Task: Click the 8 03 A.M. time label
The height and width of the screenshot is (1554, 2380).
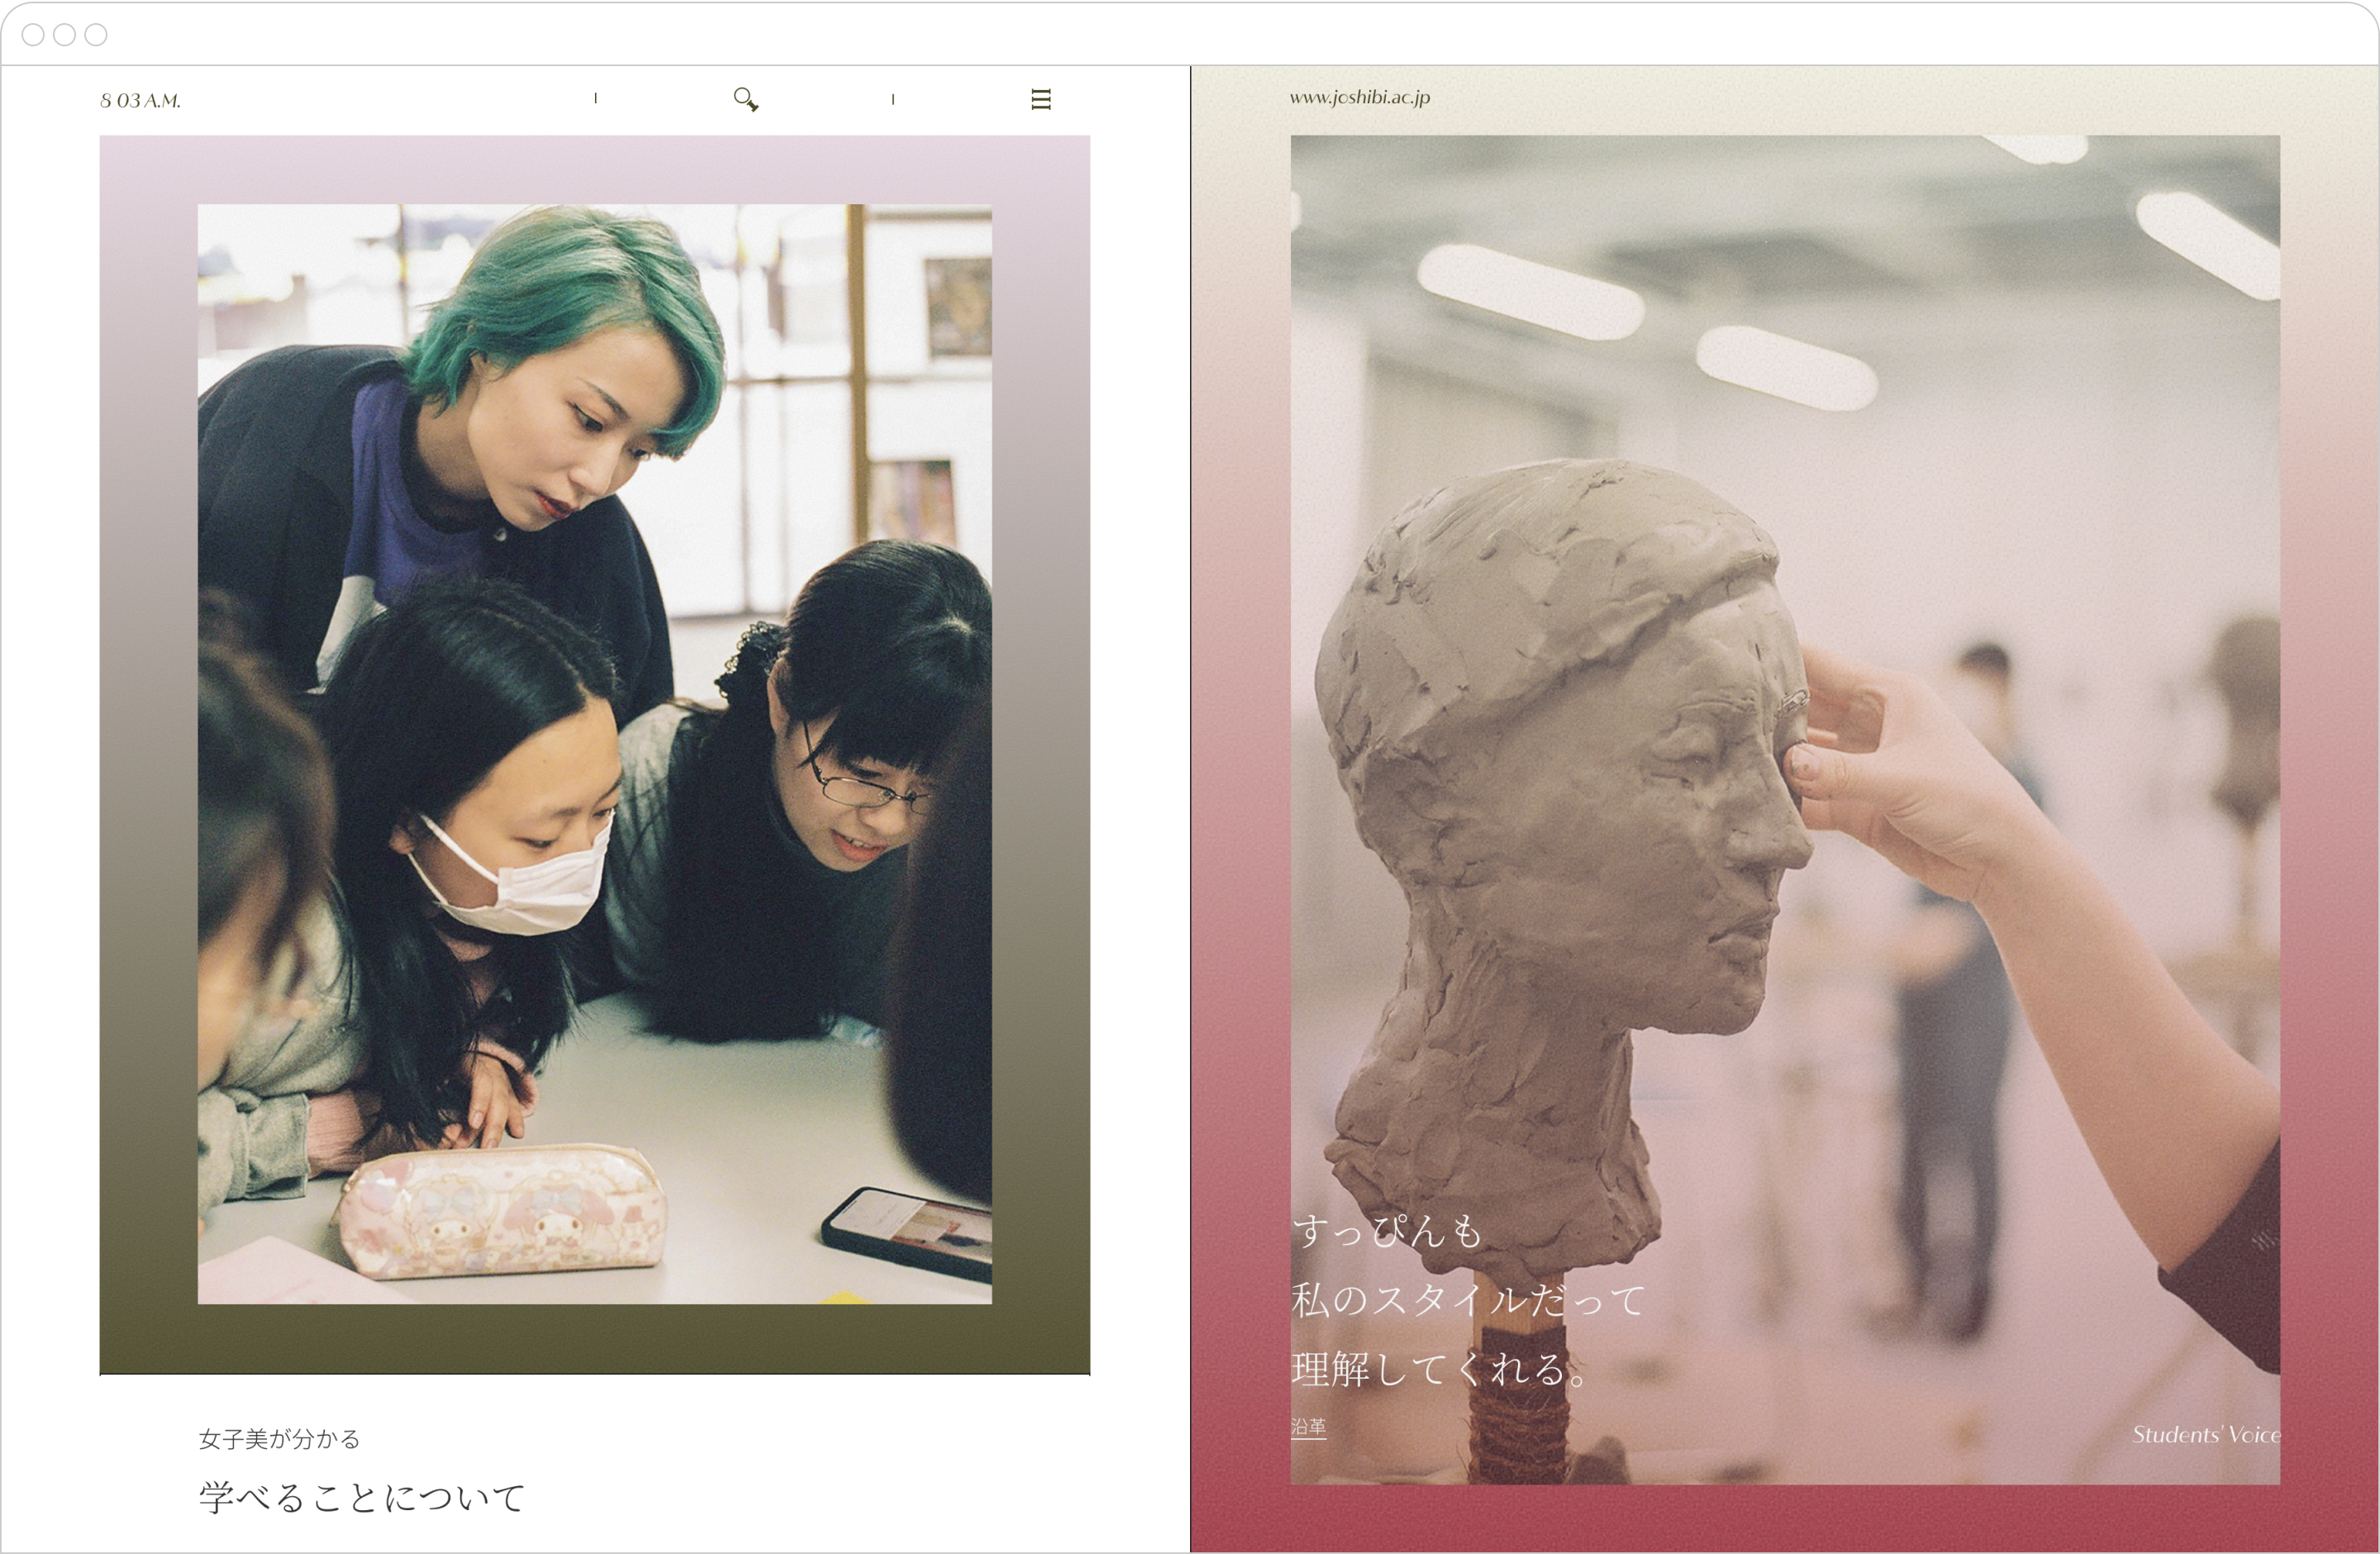Action: (x=141, y=101)
